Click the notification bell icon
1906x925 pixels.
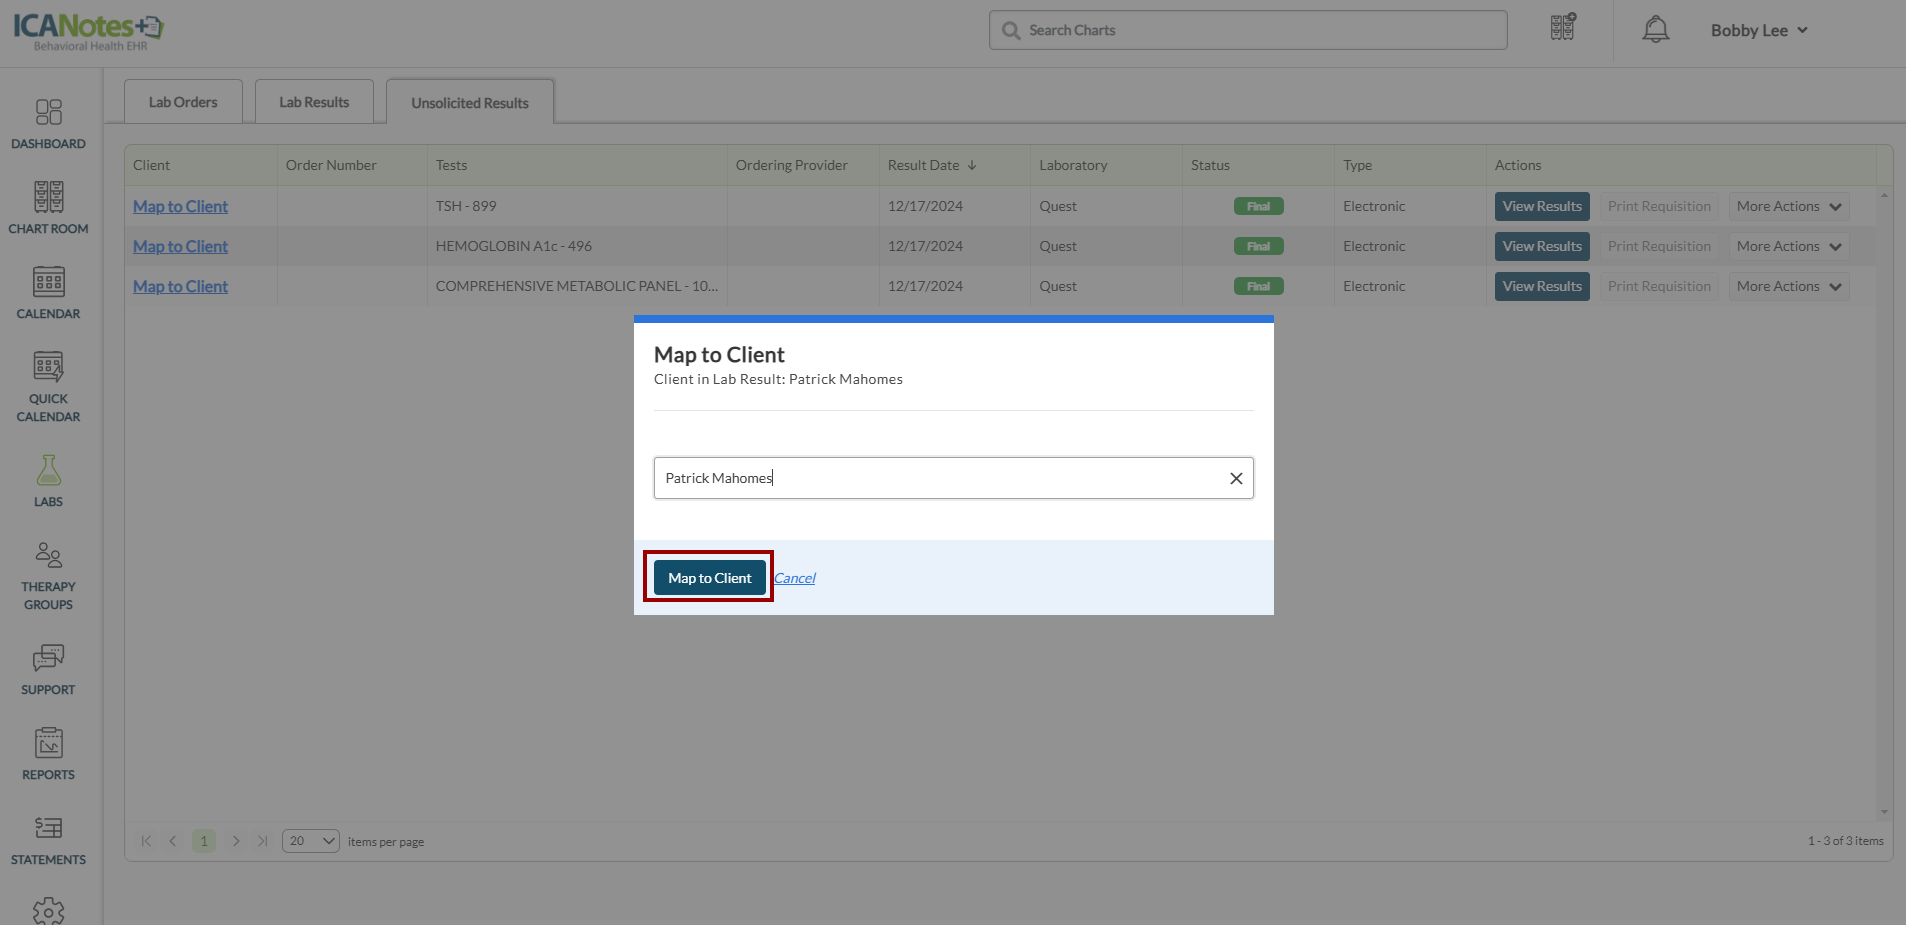[x=1655, y=30]
